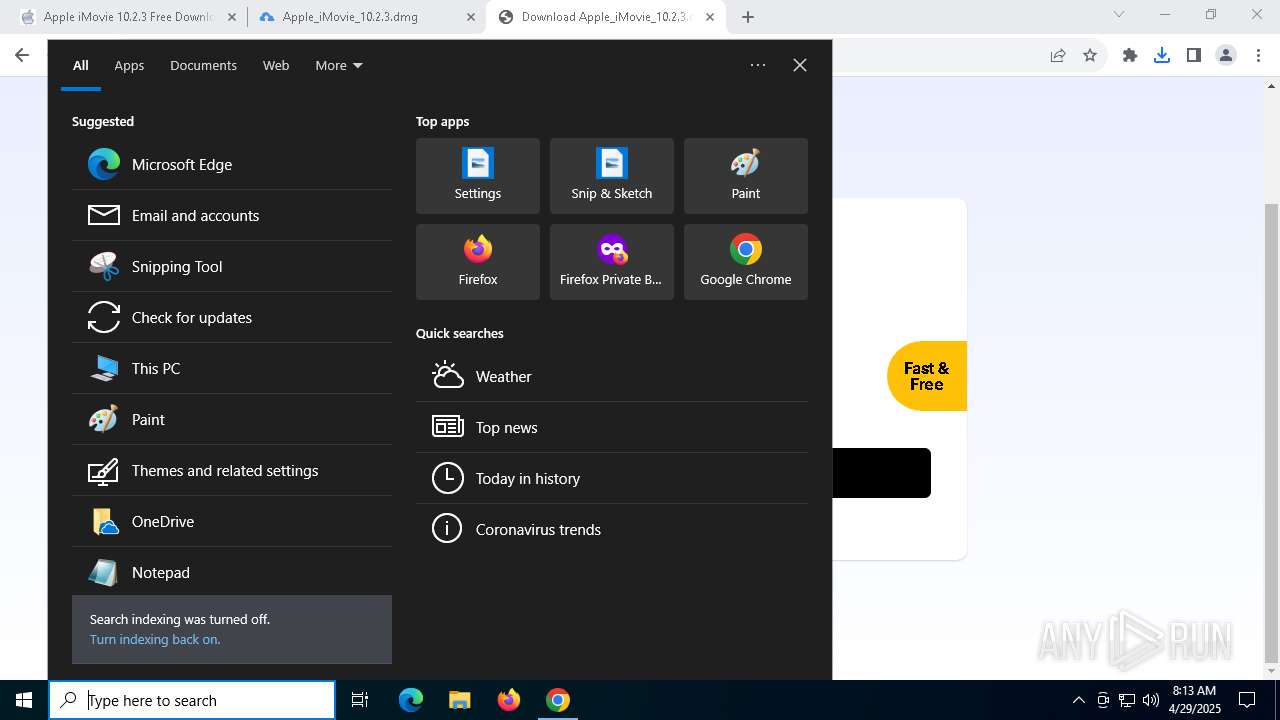Open Google Chrome tile in Top apps
Screen dimensions: 1280x720
pos(746,262)
